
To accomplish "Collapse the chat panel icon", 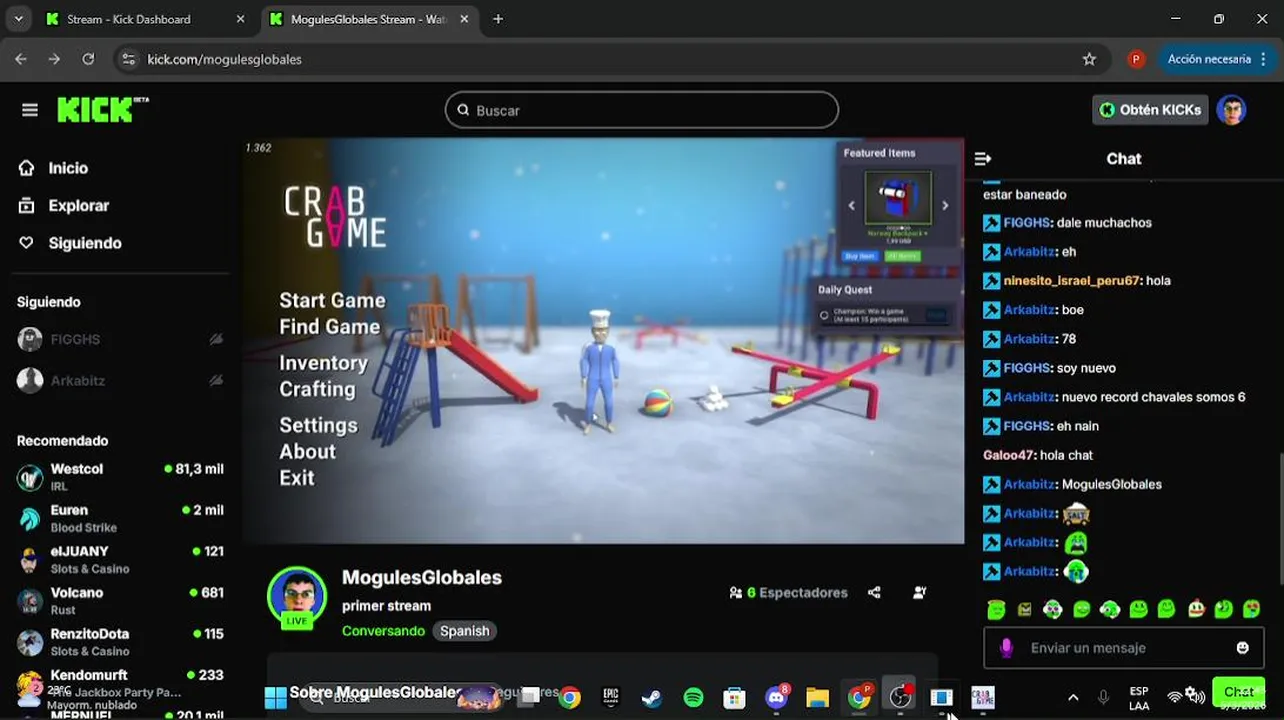I will click(983, 159).
